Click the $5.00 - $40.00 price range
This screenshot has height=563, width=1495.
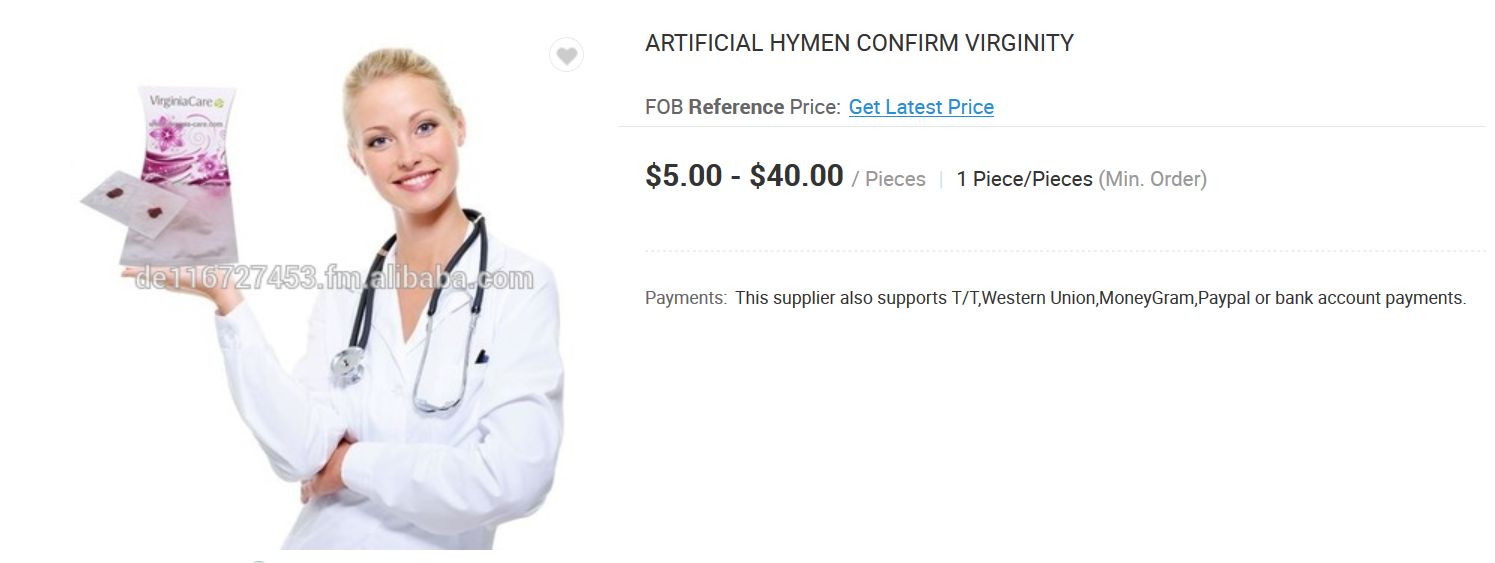click(744, 176)
